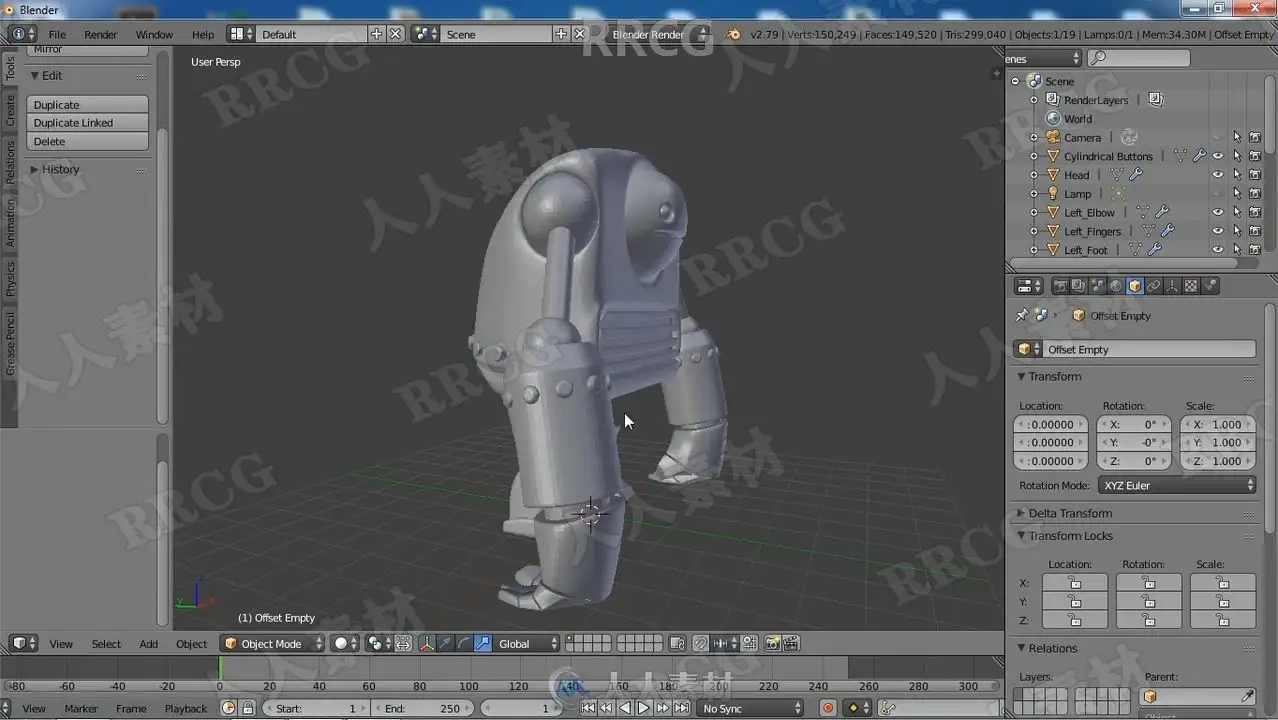Hide Cylindrical Buttons with its eye icon
The width and height of the screenshot is (1278, 720).
click(x=1218, y=156)
